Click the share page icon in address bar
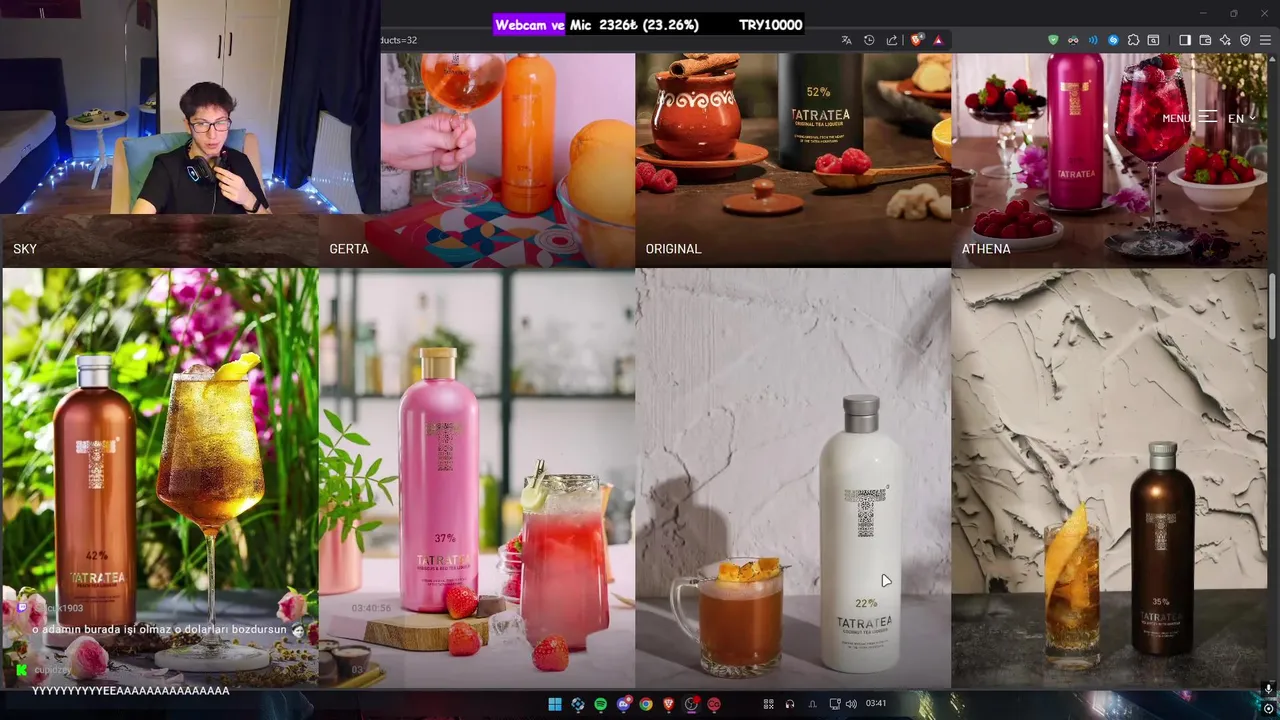Viewport: 1280px width, 720px height. point(892,40)
